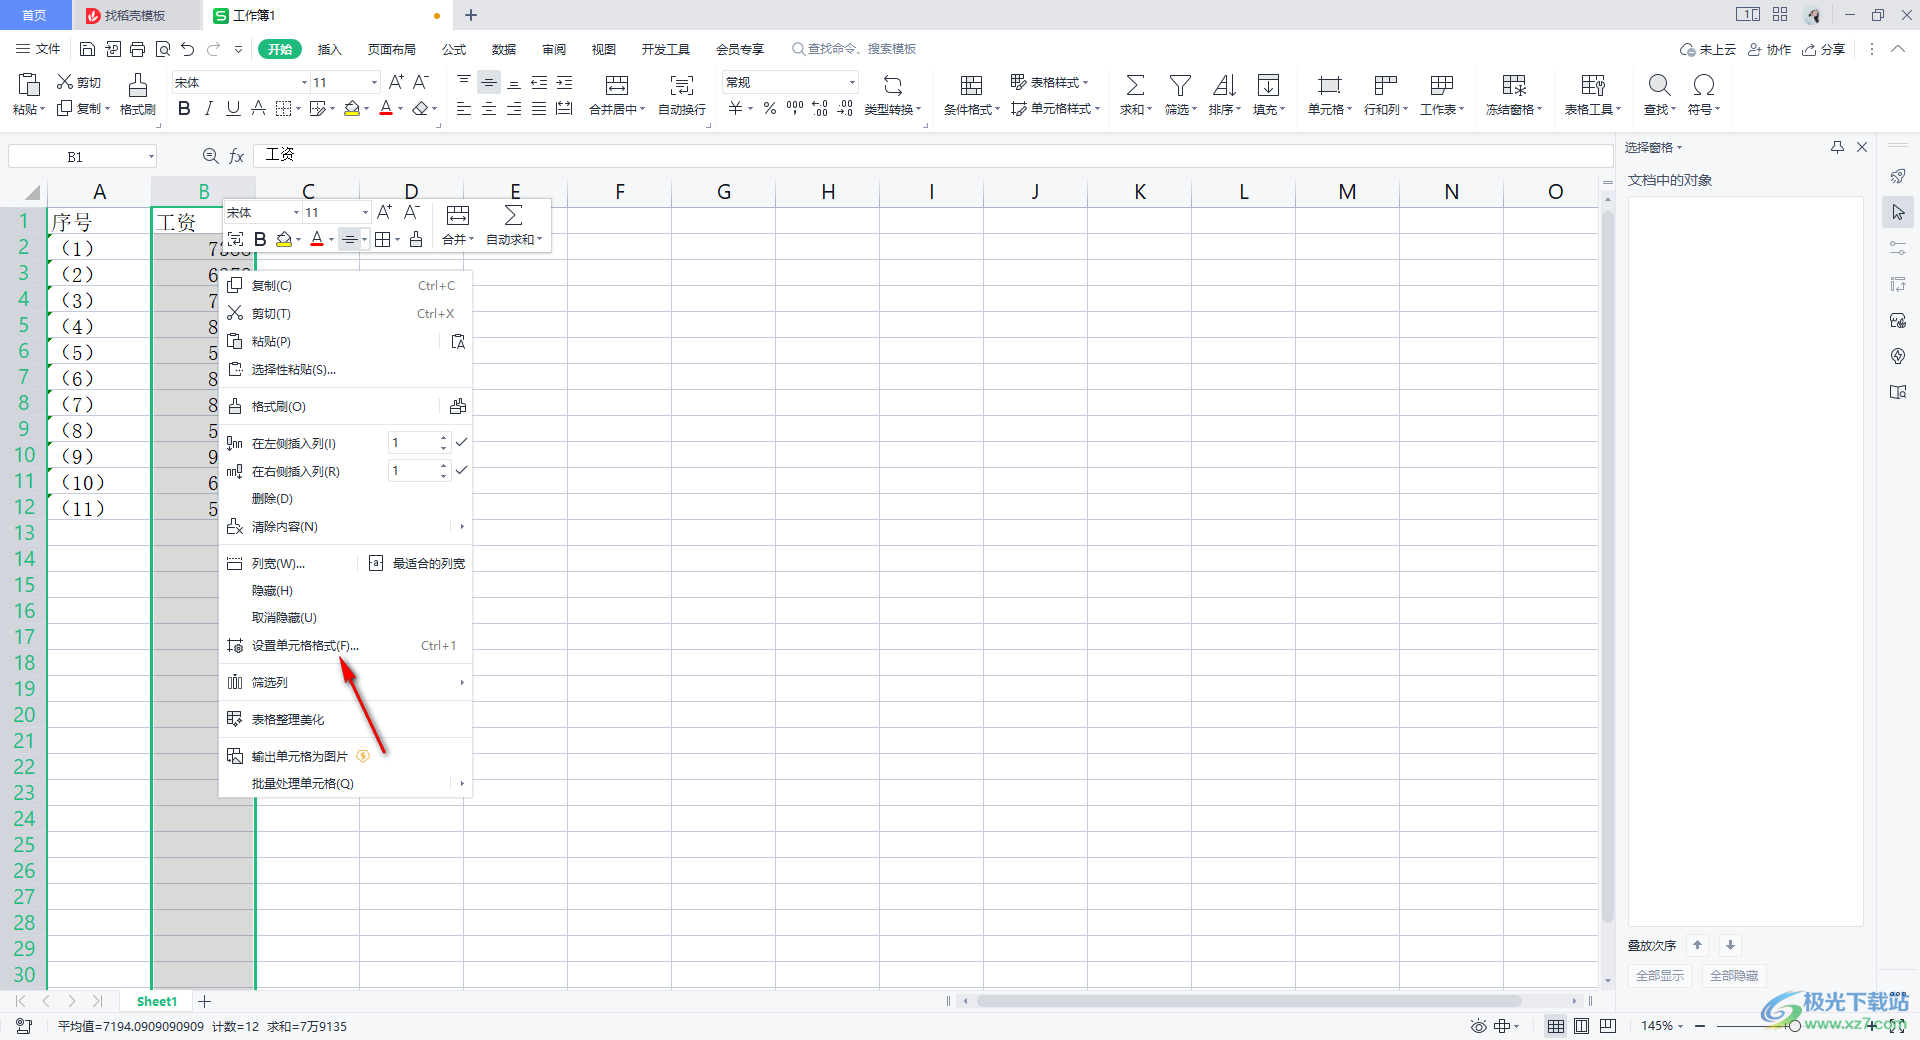Click 最适合的列宽 button in context menu

point(417,564)
